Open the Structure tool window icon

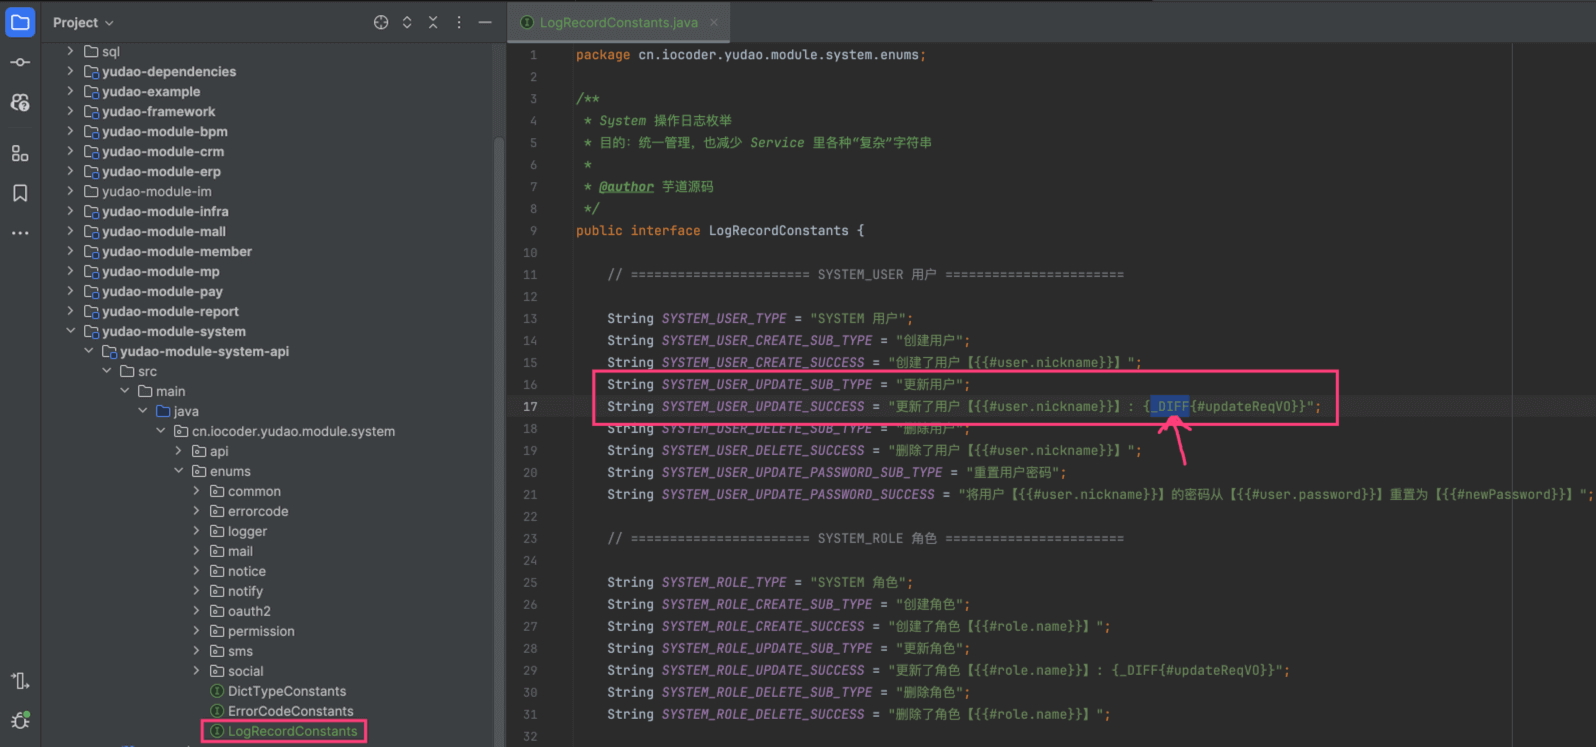(x=20, y=153)
